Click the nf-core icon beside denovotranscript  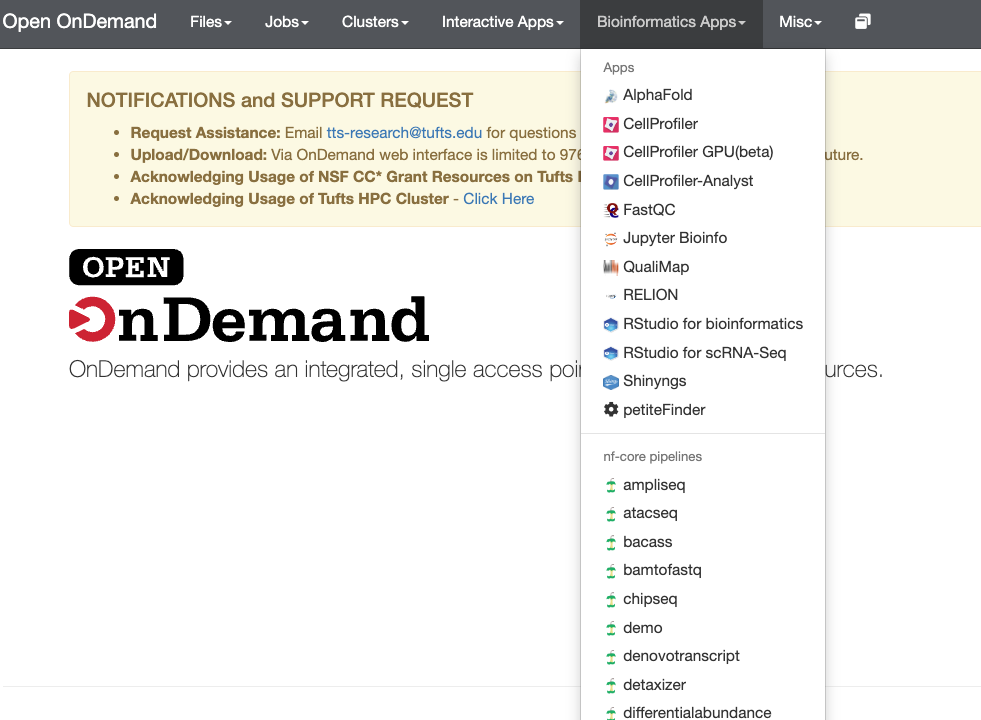point(611,657)
